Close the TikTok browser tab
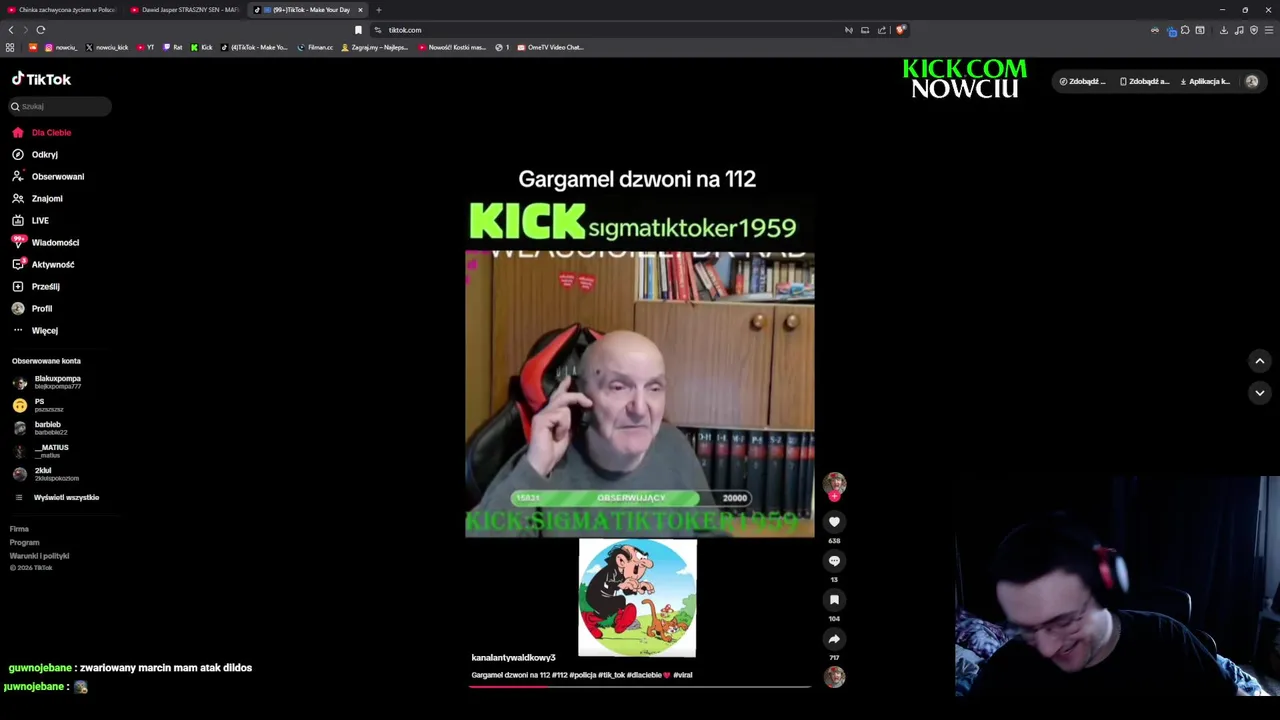The image size is (1280, 720). [x=360, y=10]
